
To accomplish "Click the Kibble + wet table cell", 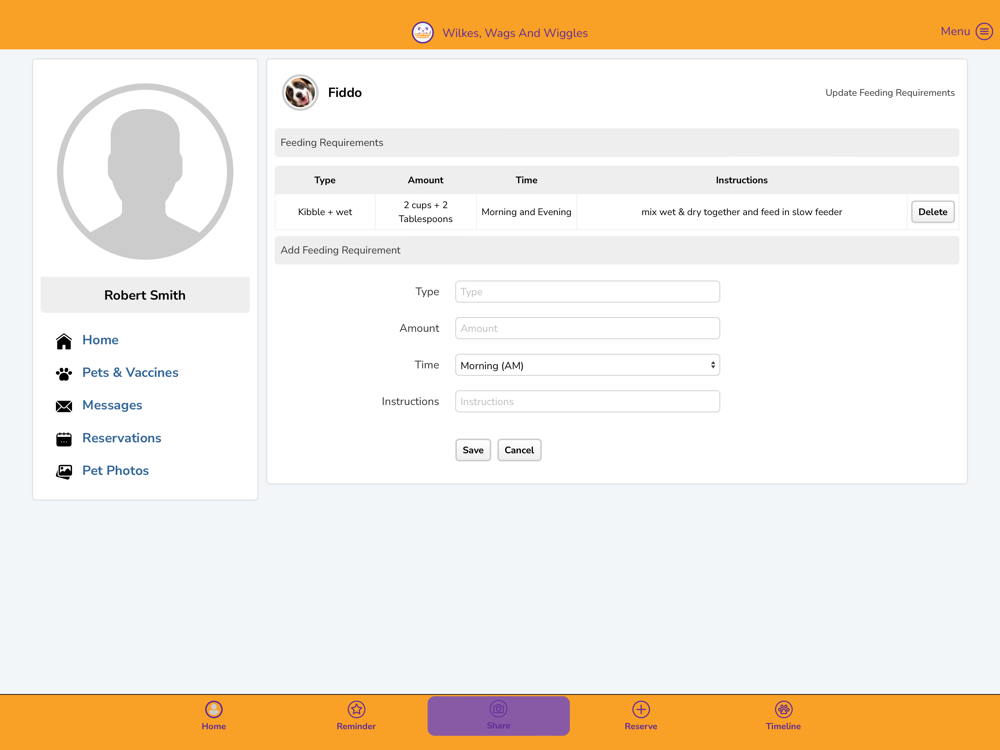I will tap(325, 212).
